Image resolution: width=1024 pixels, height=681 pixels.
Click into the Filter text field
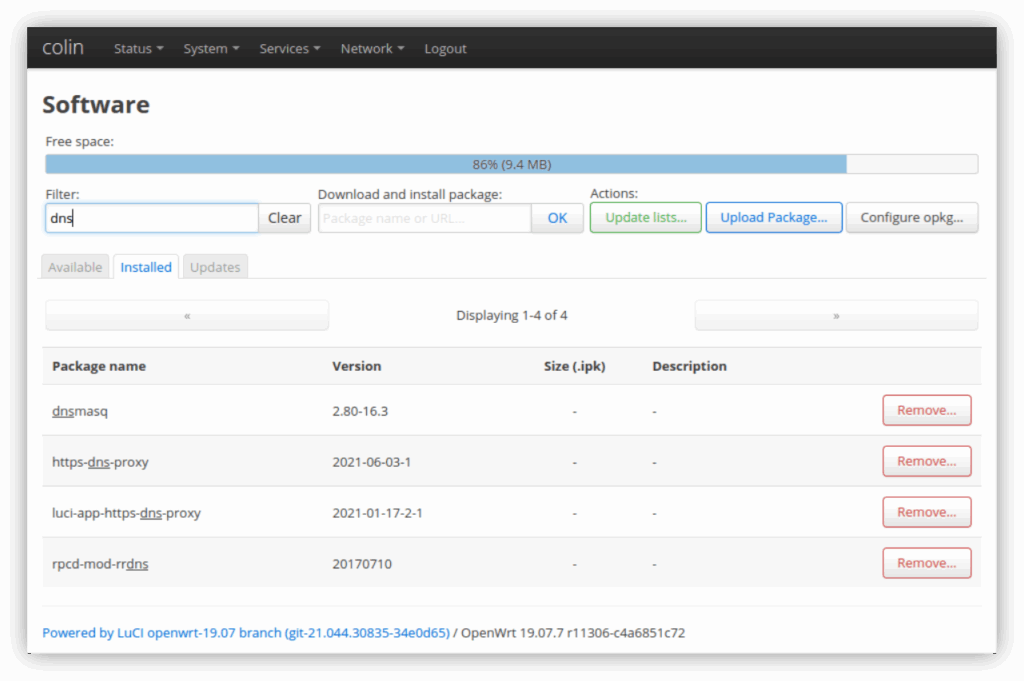point(151,218)
